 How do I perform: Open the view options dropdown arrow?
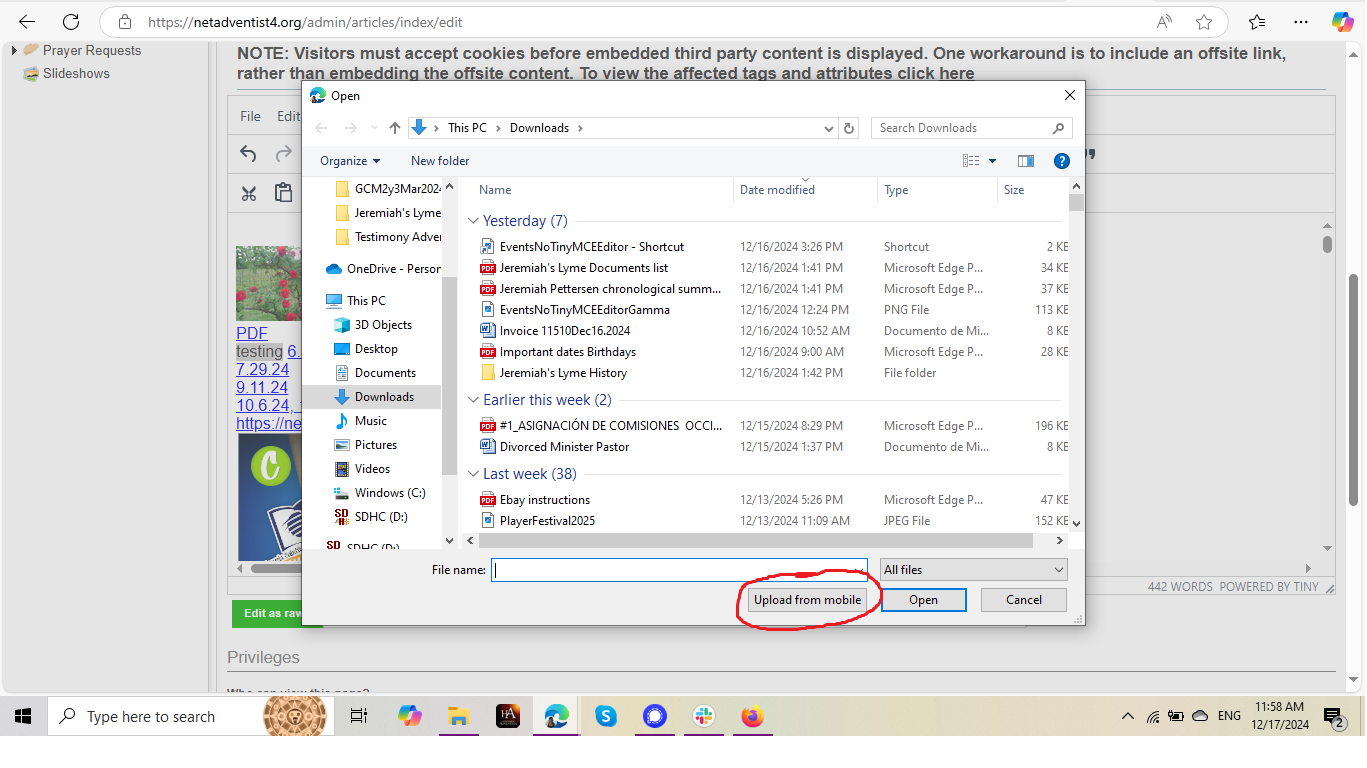pos(992,161)
